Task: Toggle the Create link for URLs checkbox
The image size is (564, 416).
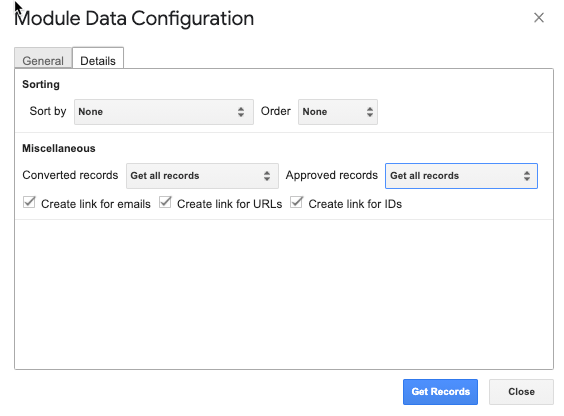Action: (165, 202)
